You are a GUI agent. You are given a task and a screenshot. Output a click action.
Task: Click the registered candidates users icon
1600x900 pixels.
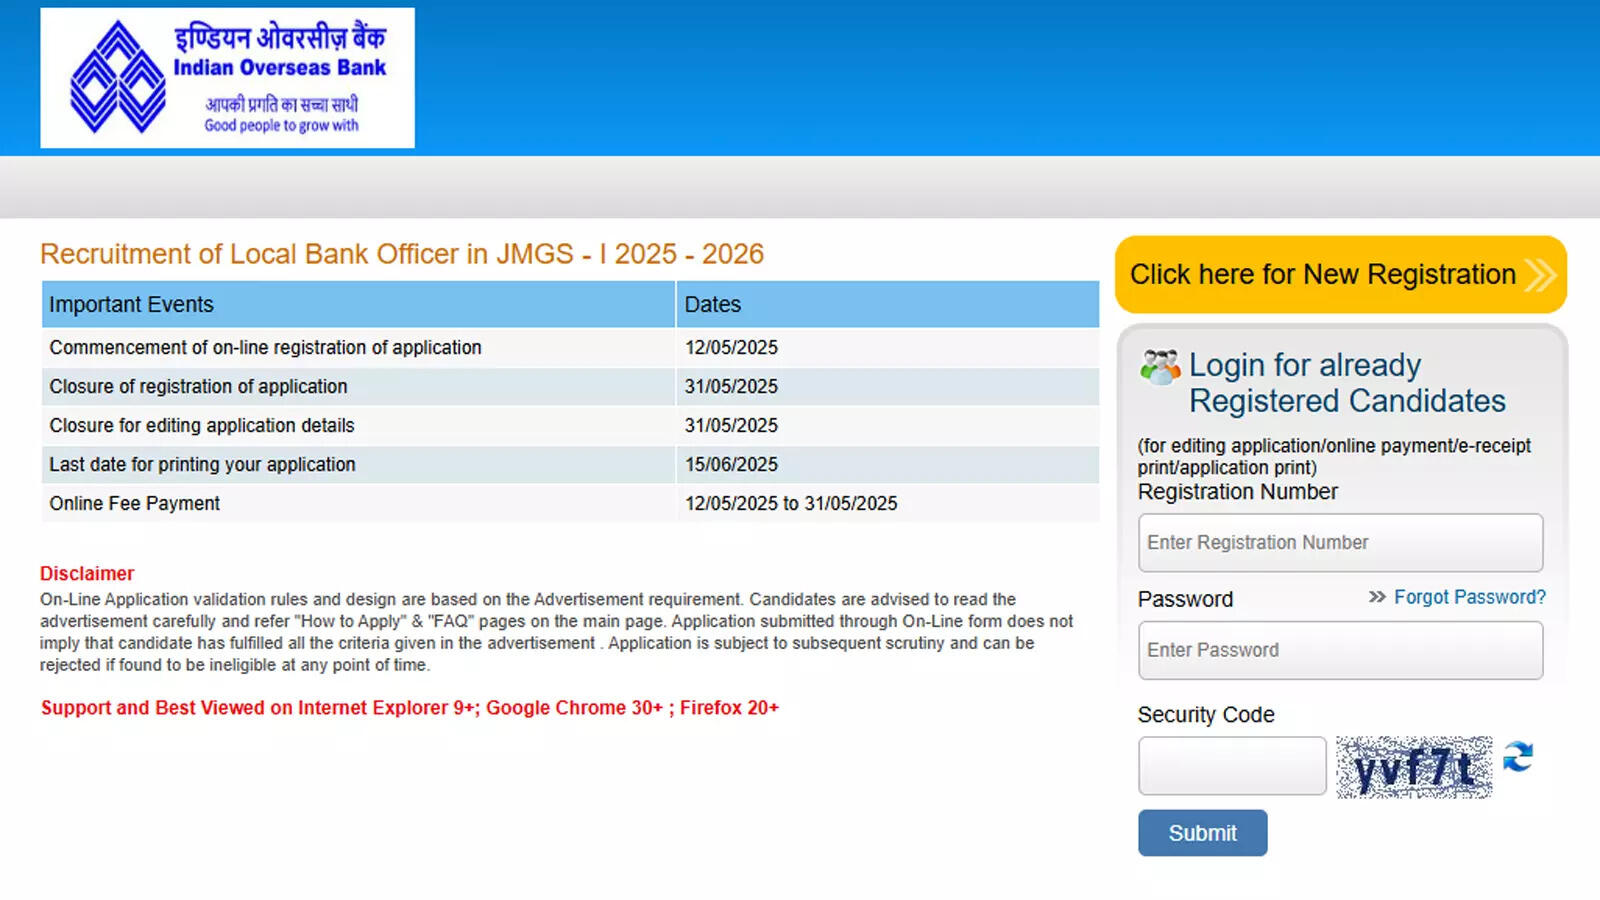click(1159, 367)
